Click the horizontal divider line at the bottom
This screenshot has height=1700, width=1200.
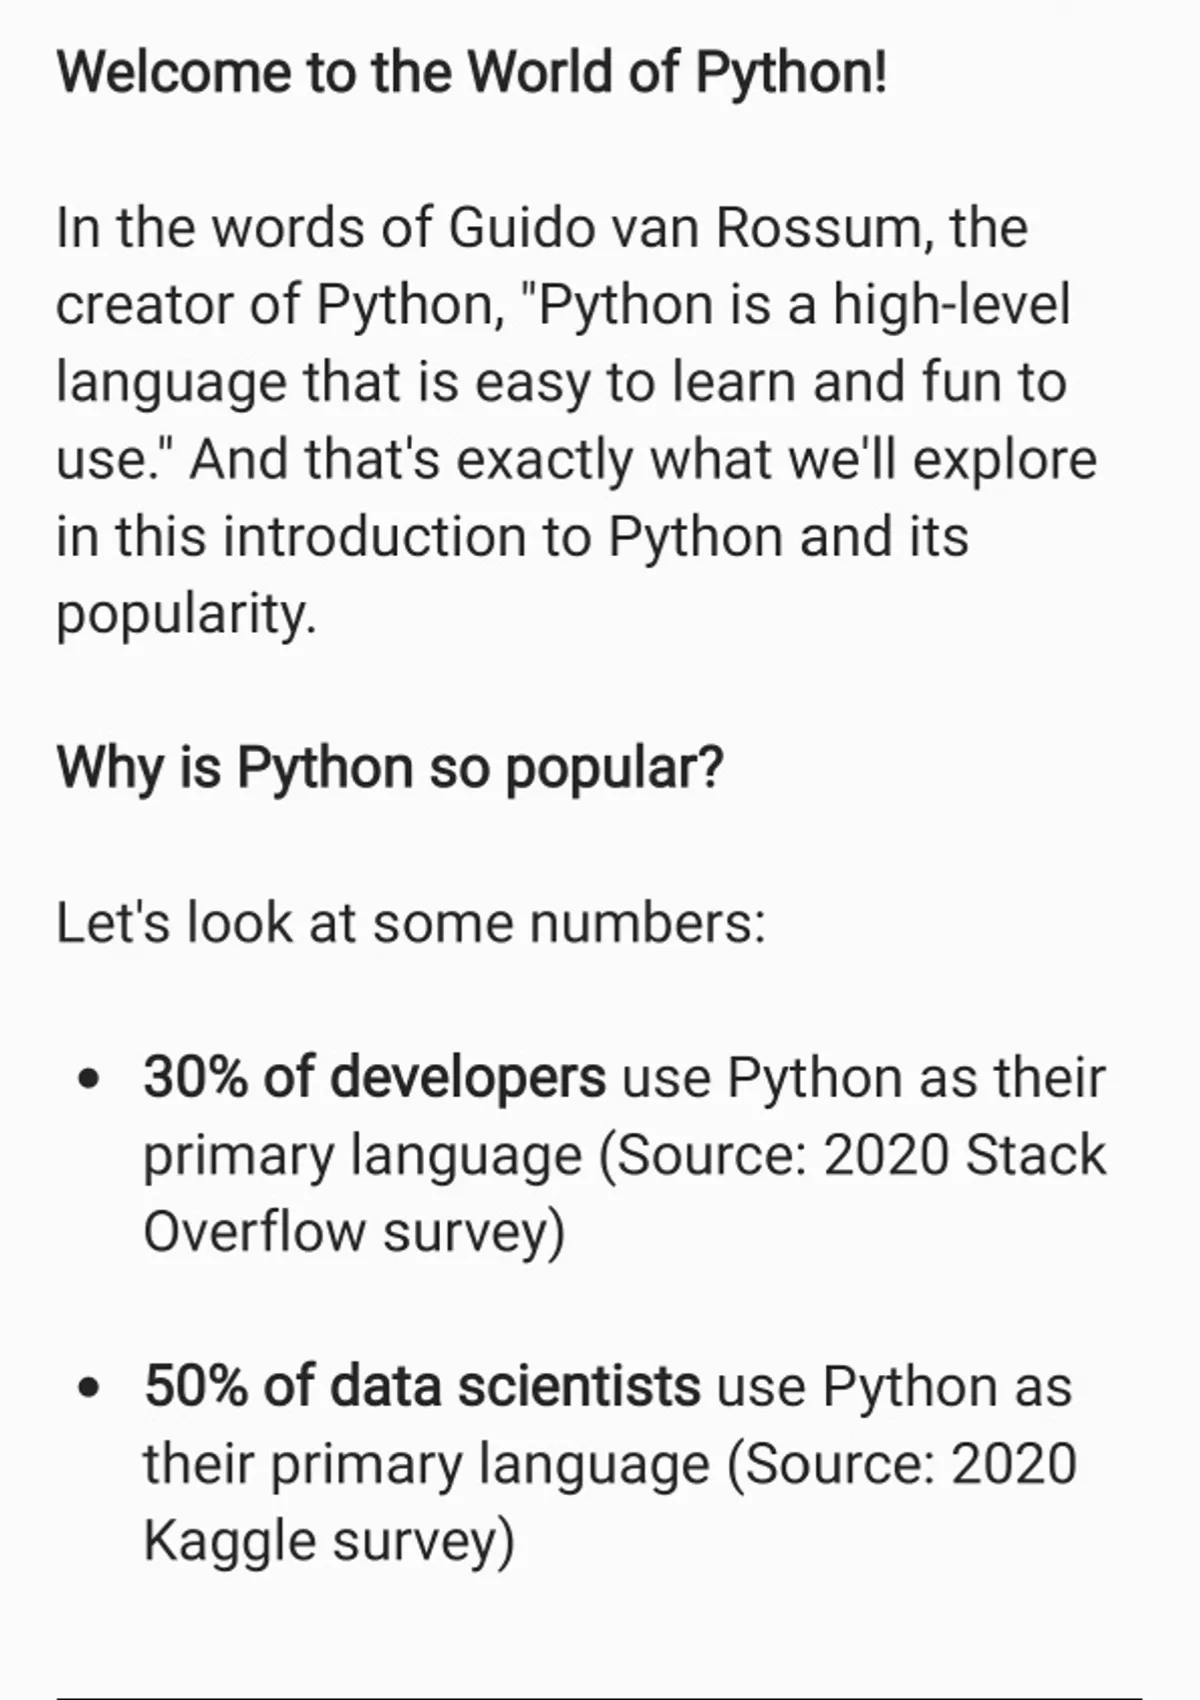(598, 1697)
